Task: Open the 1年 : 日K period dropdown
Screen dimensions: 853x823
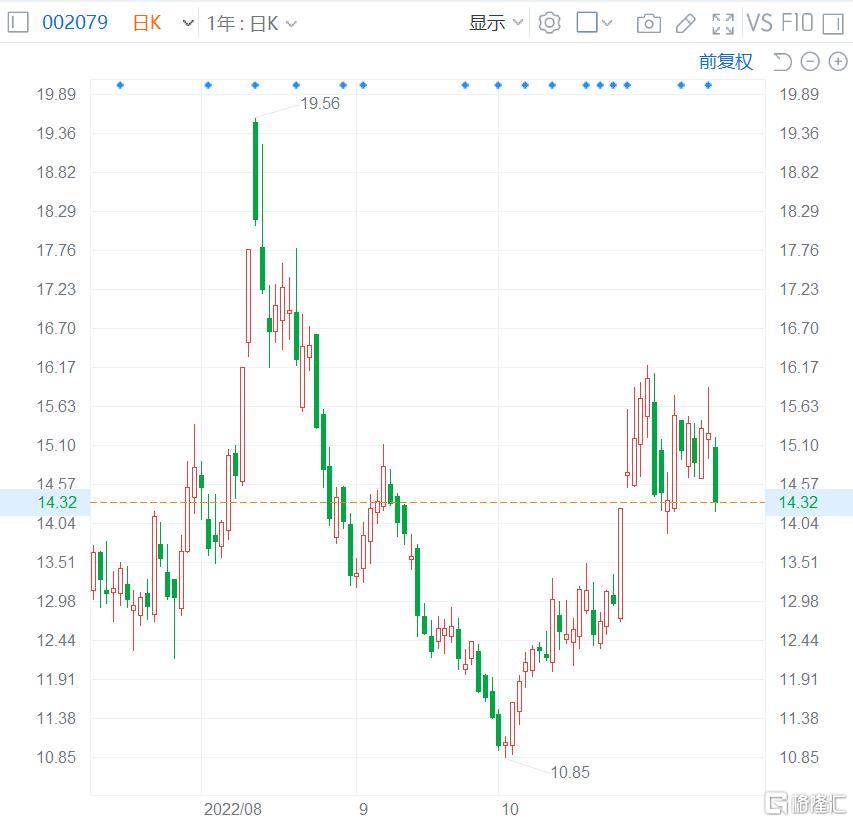Action: (x=251, y=23)
